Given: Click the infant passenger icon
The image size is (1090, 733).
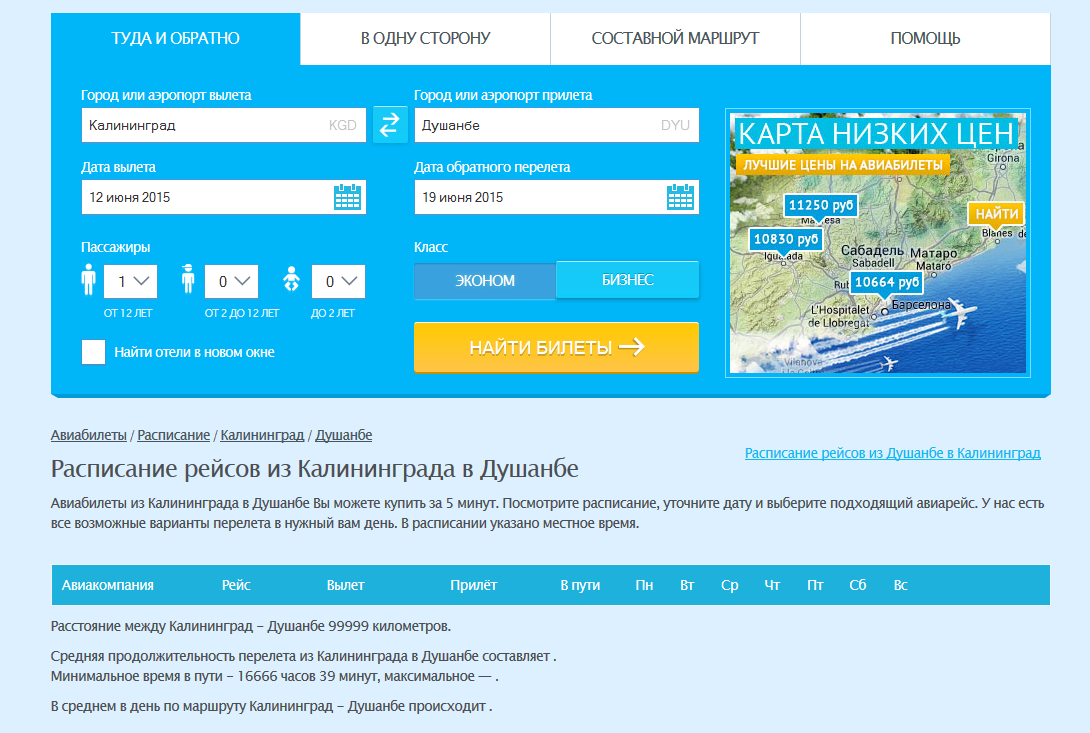Looking at the screenshot, I should 291,279.
